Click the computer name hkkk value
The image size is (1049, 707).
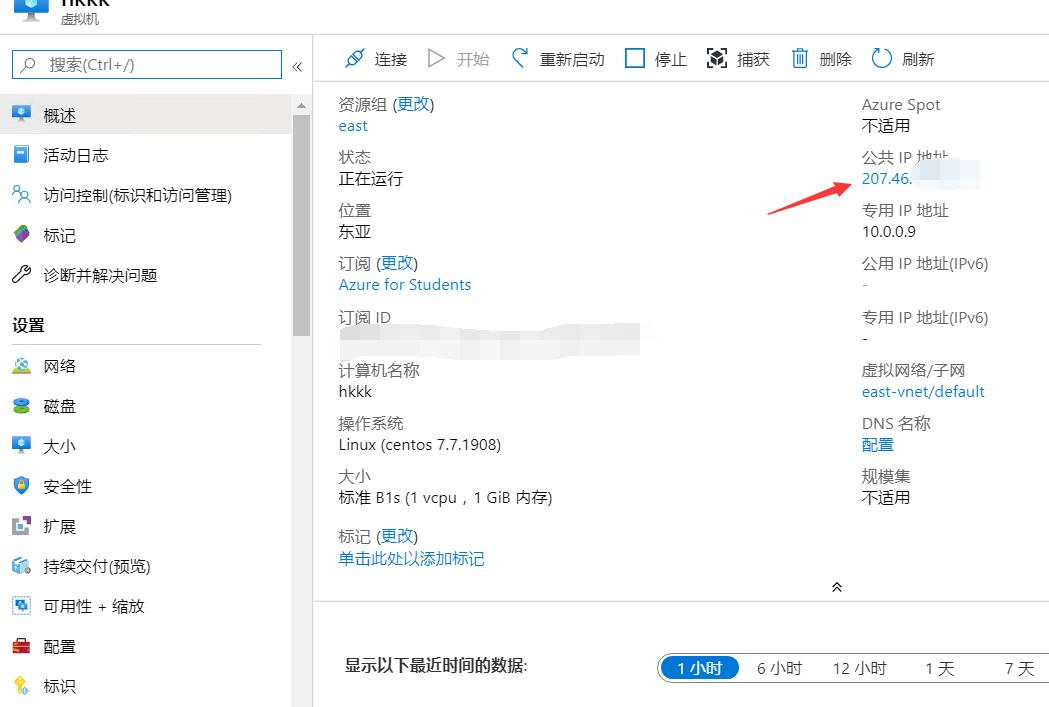tap(355, 391)
